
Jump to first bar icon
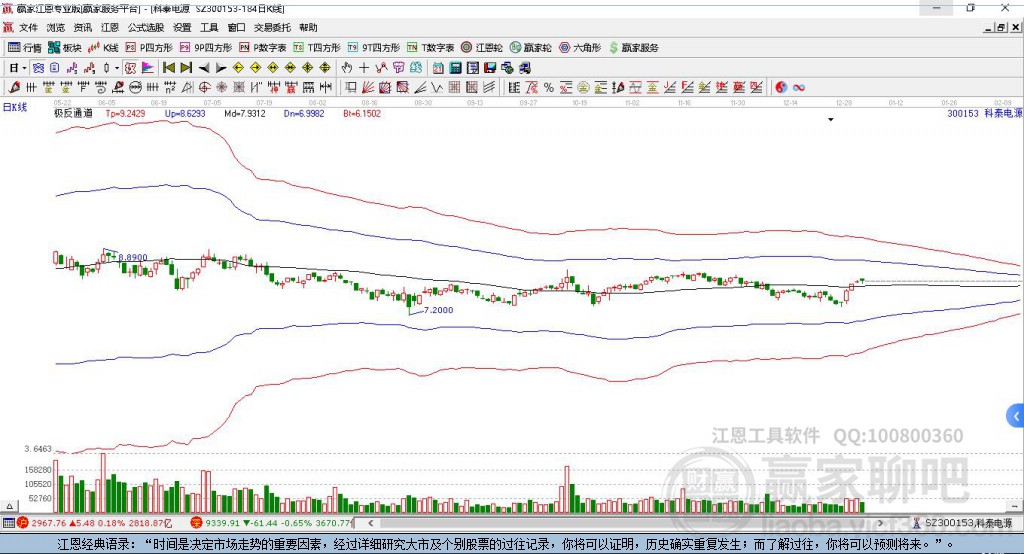pyautogui.click(x=168, y=68)
